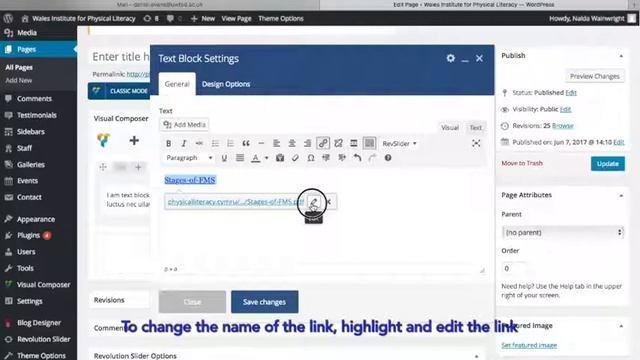Click the paste as text icon
Screen dimensions: 640x360
coord(280,158)
